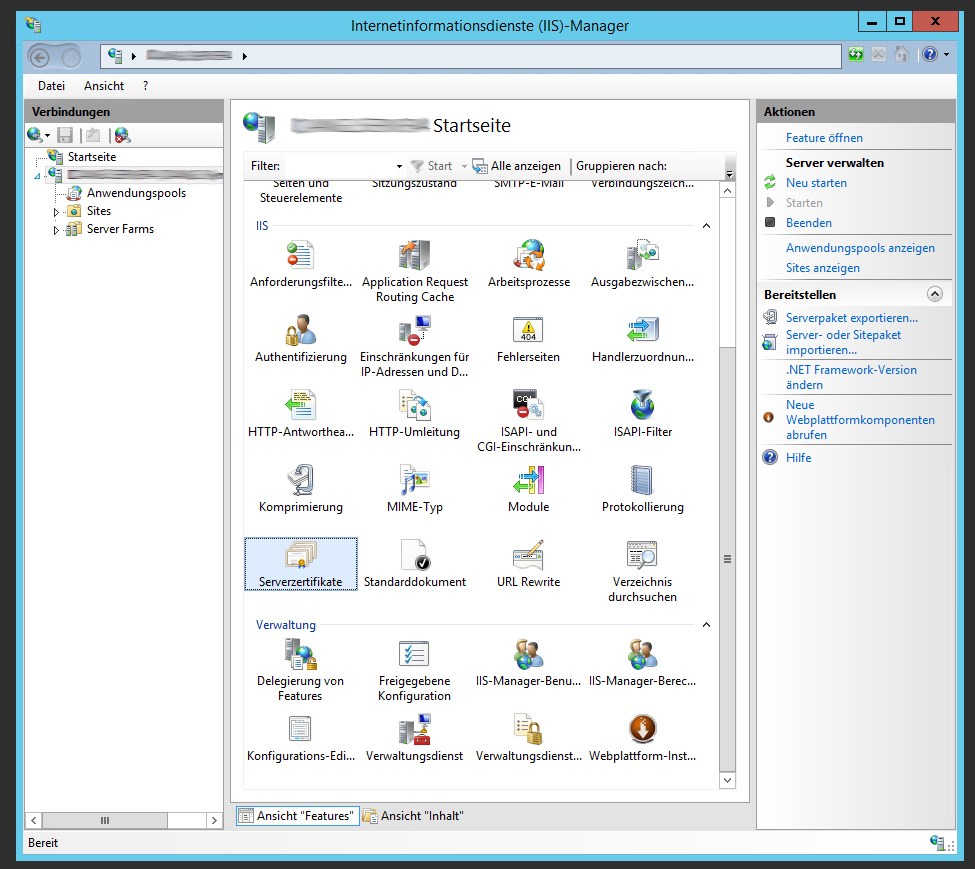This screenshot has height=869, width=975.
Task: Click Anwendungspools anzeigen link
Action: pyautogui.click(x=860, y=248)
